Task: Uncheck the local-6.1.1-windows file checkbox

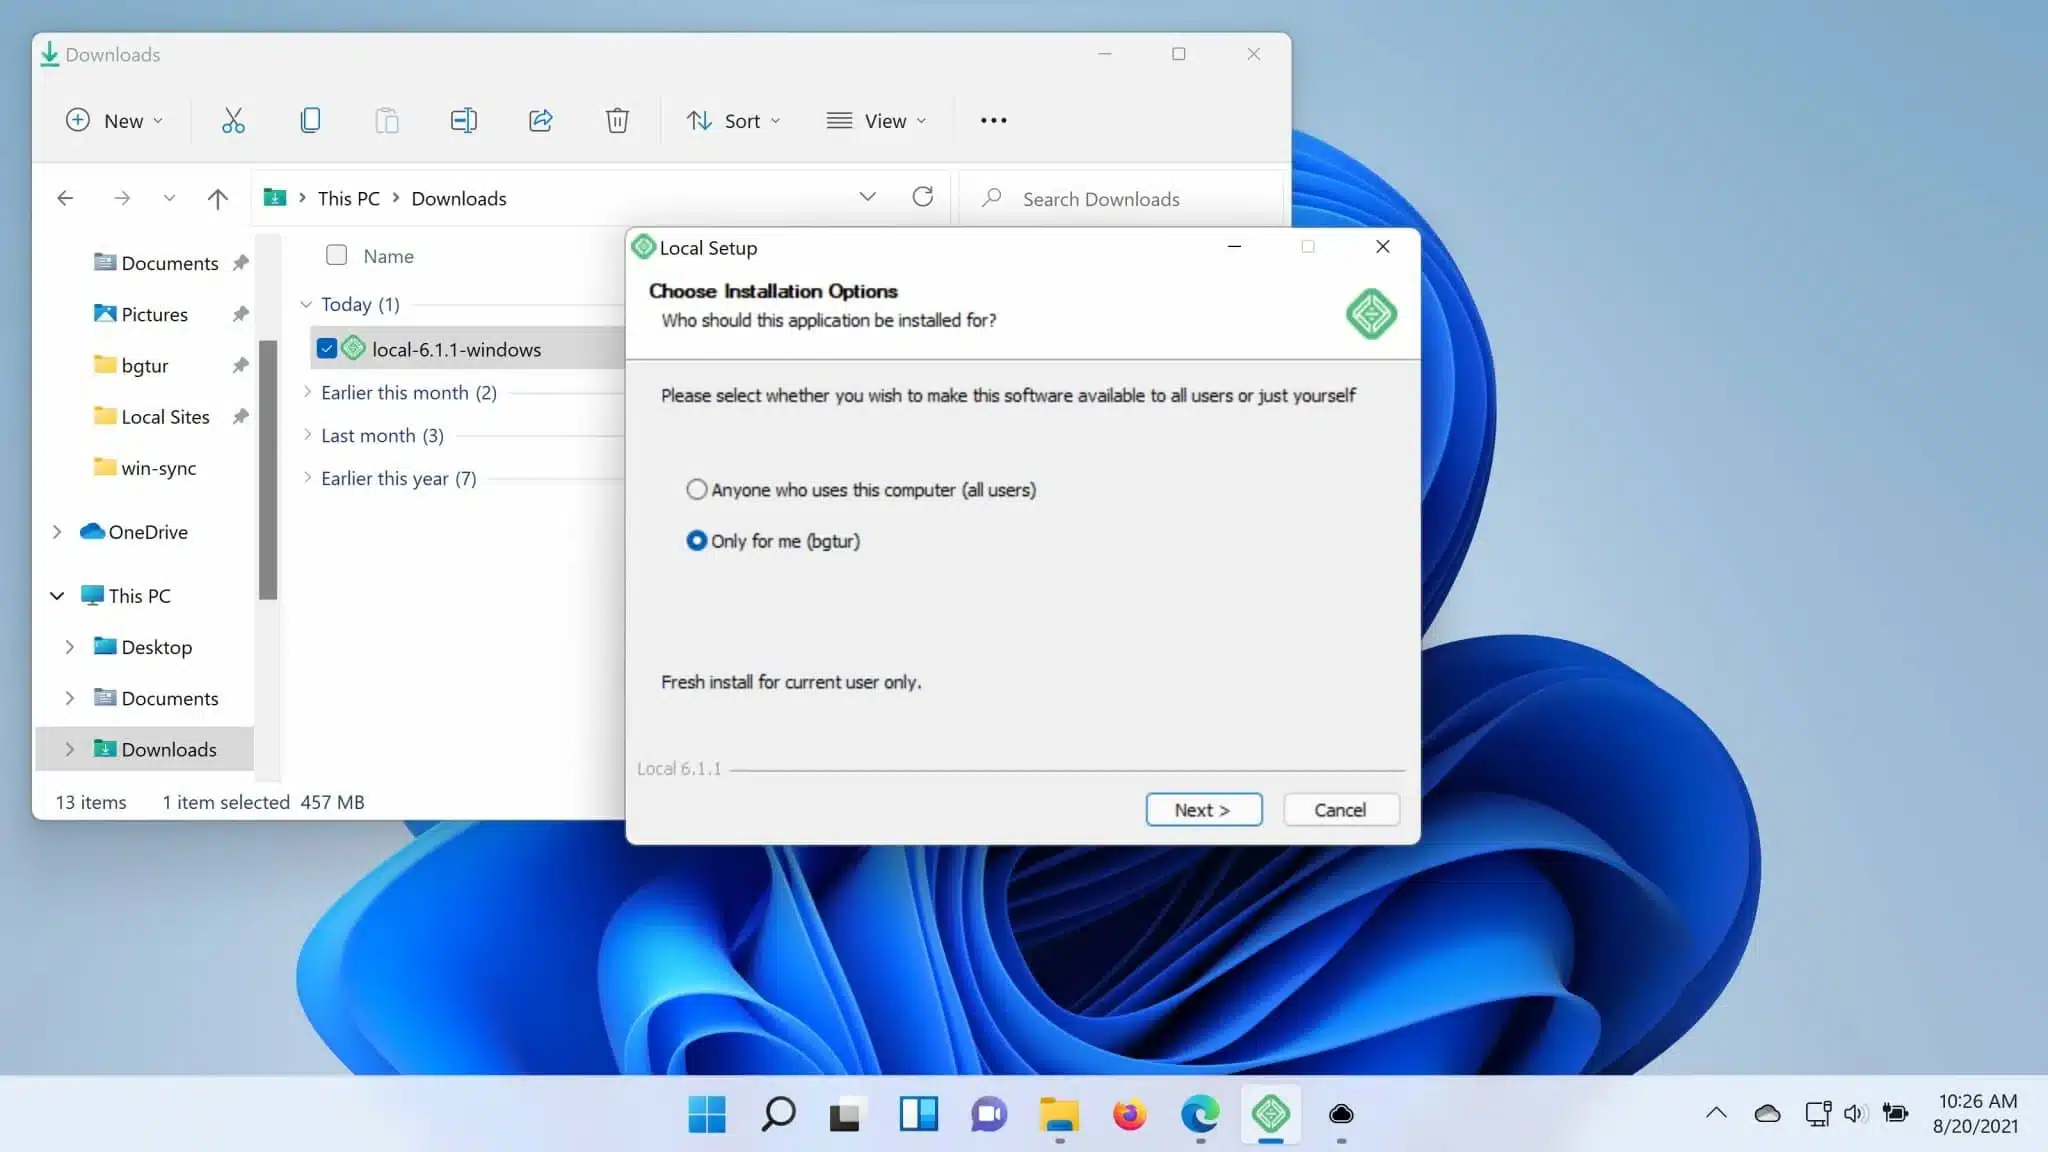Action: 327,349
